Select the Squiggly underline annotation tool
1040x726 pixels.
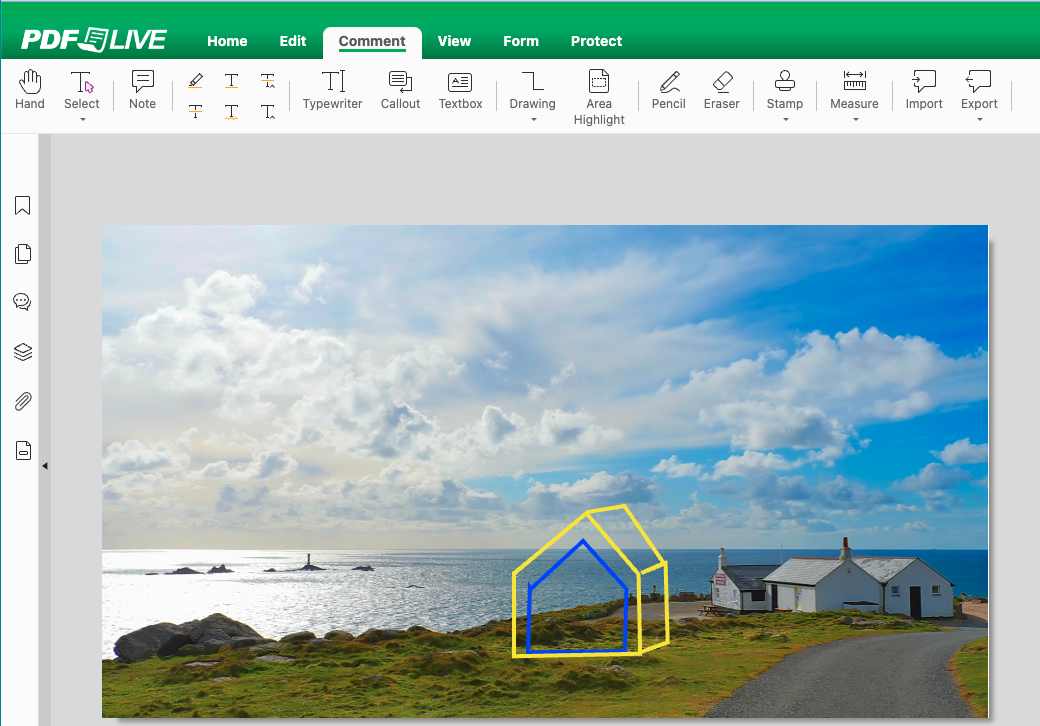231,111
